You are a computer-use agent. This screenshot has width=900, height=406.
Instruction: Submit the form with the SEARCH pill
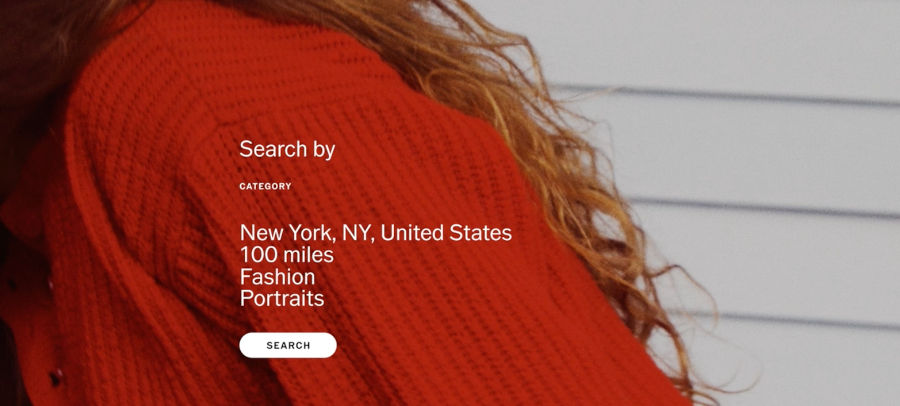click(288, 345)
